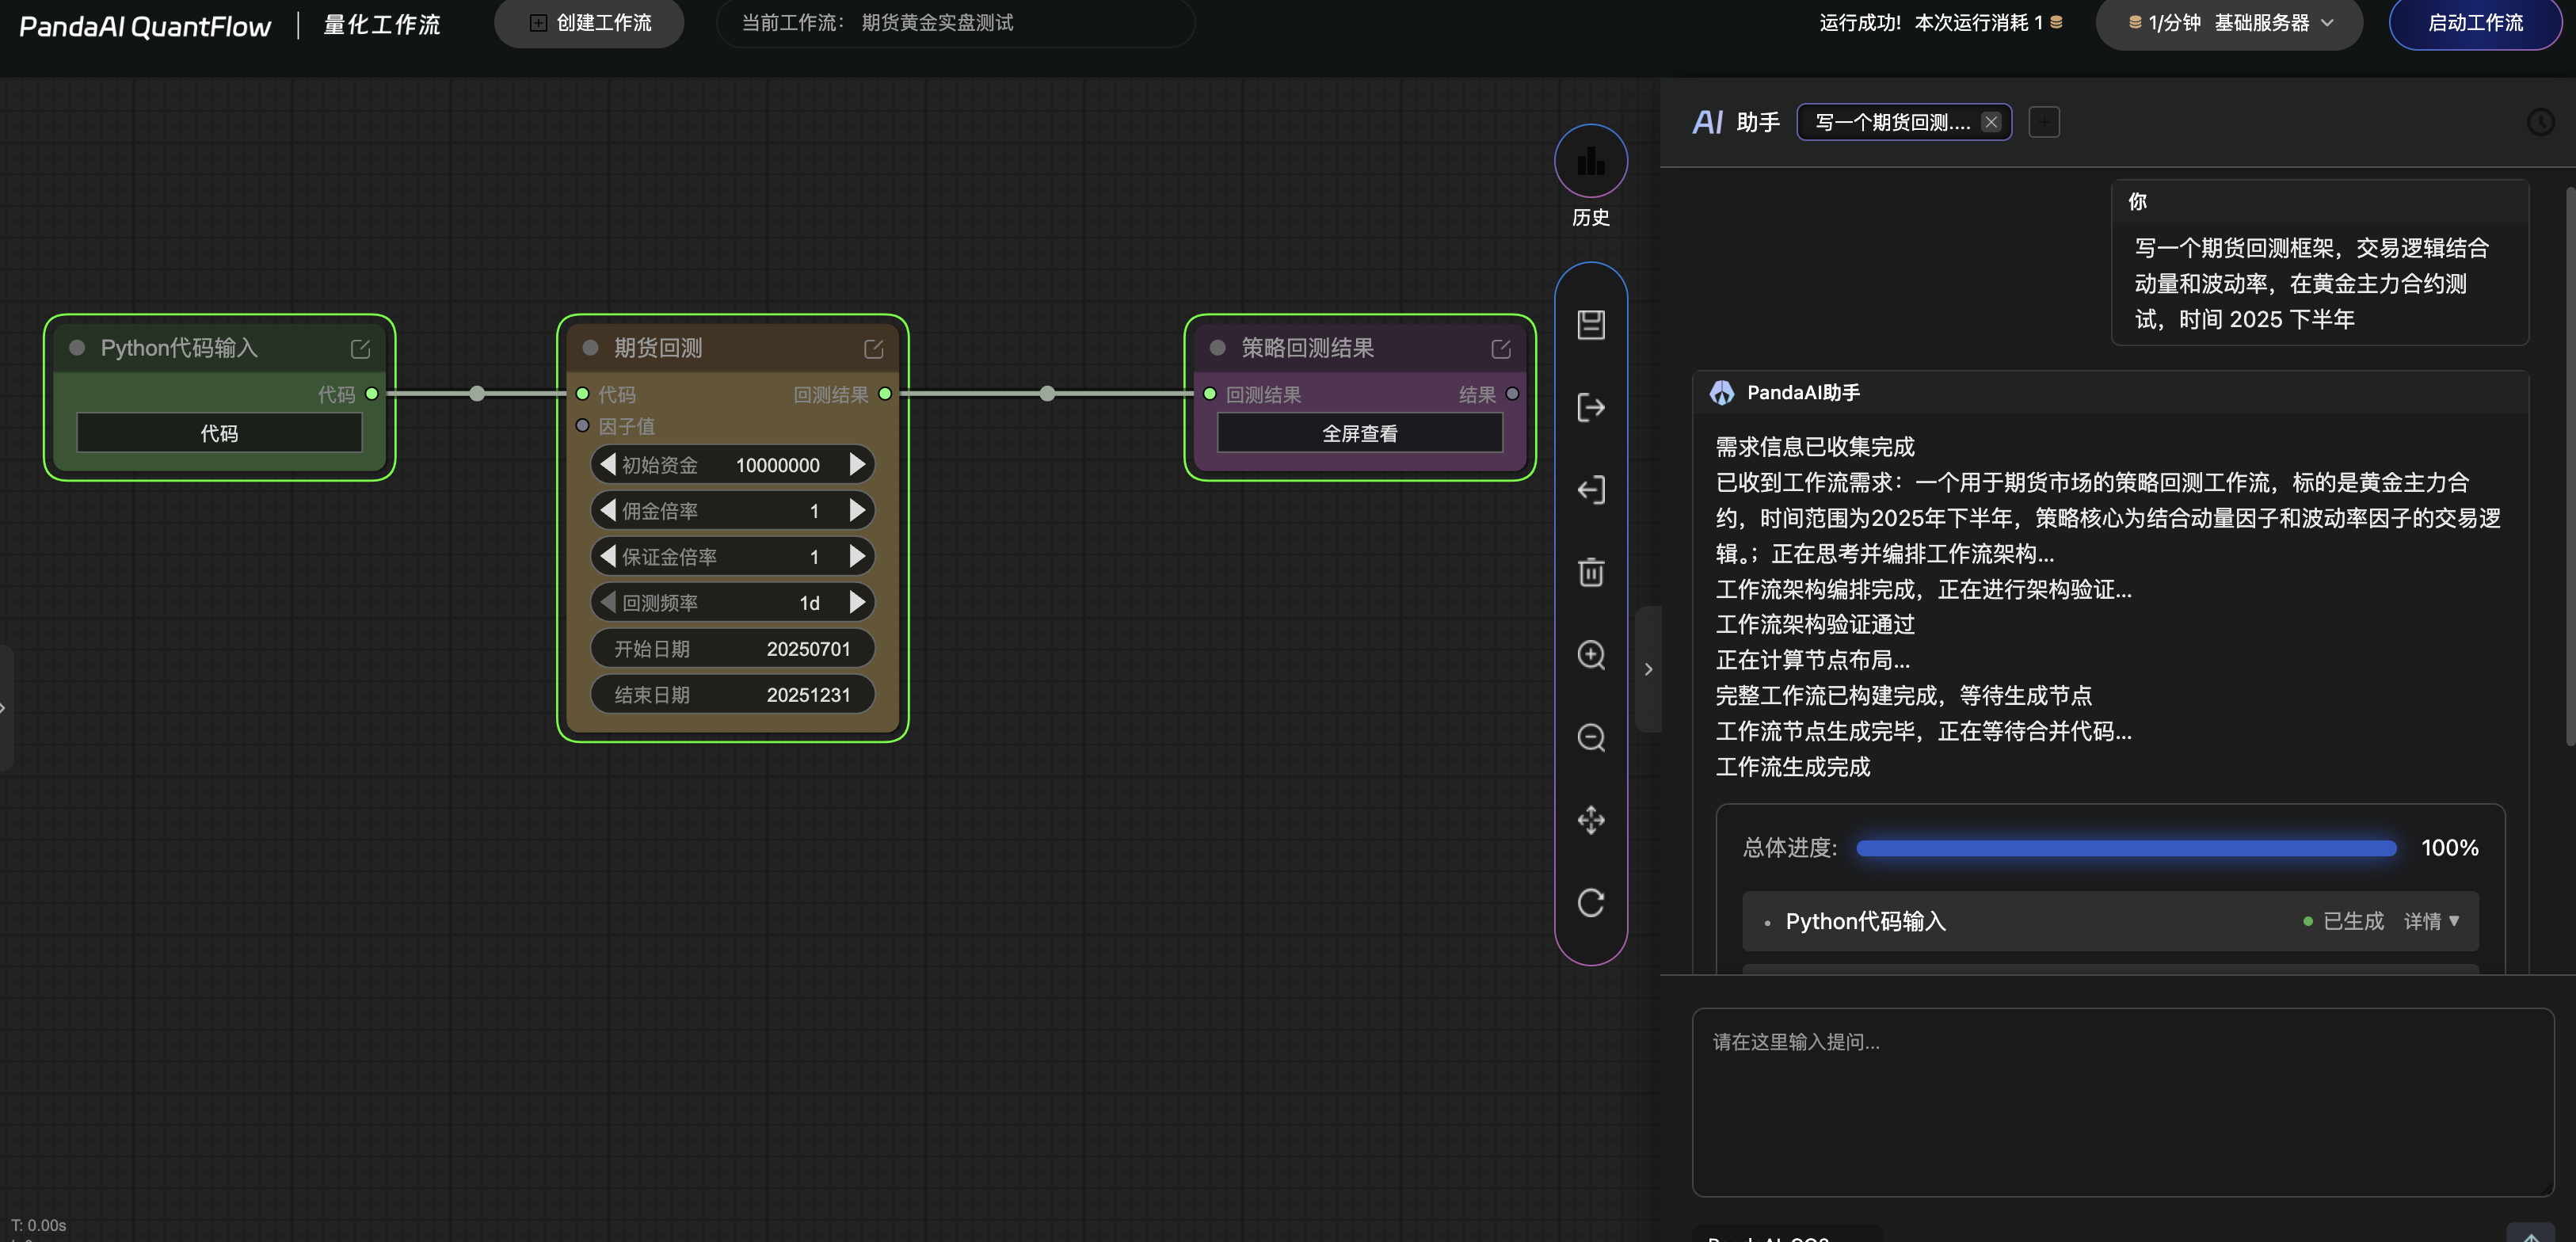Viewport: 2576px width, 1242px height.
Task: Close the 写一个期货回测 chat tab
Action: [x=1990, y=122]
